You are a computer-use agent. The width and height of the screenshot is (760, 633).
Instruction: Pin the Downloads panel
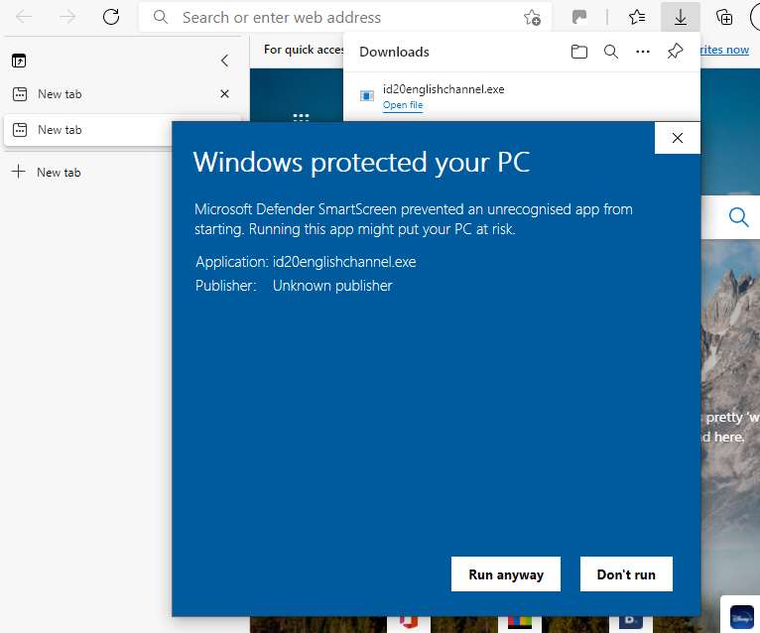pyautogui.click(x=675, y=51)
